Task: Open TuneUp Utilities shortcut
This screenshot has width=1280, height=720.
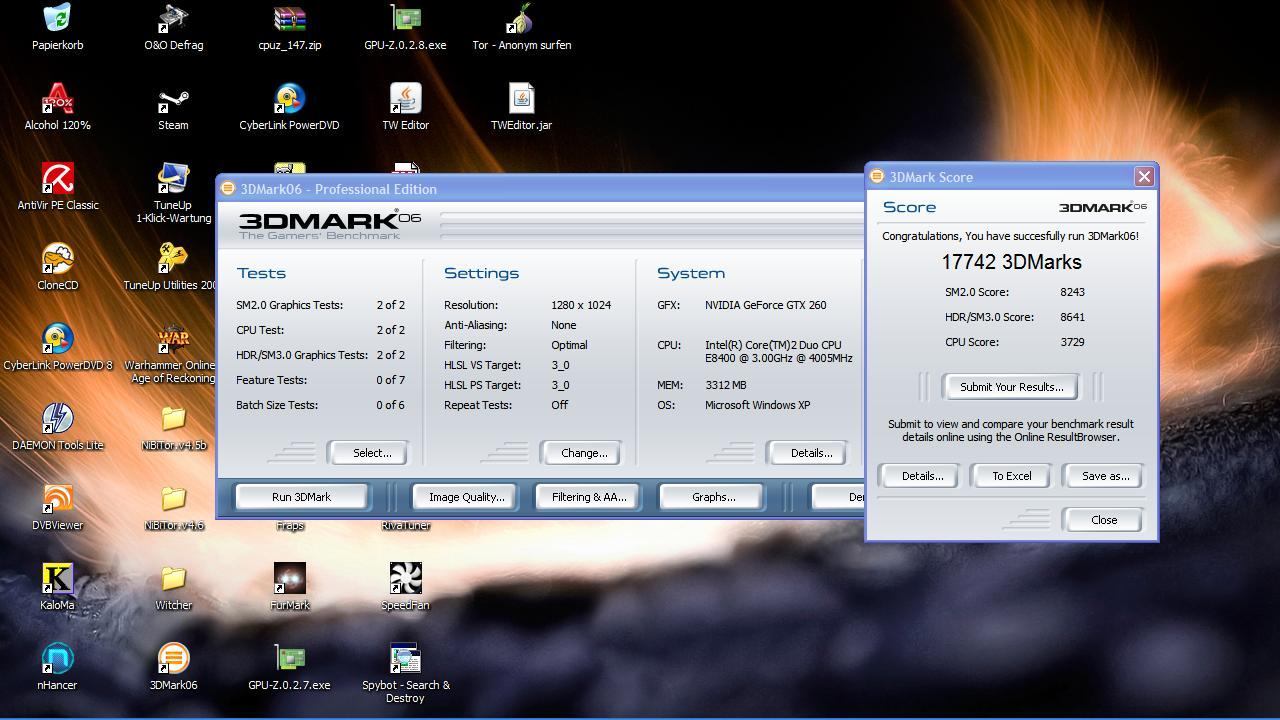Action: point(173,259)
